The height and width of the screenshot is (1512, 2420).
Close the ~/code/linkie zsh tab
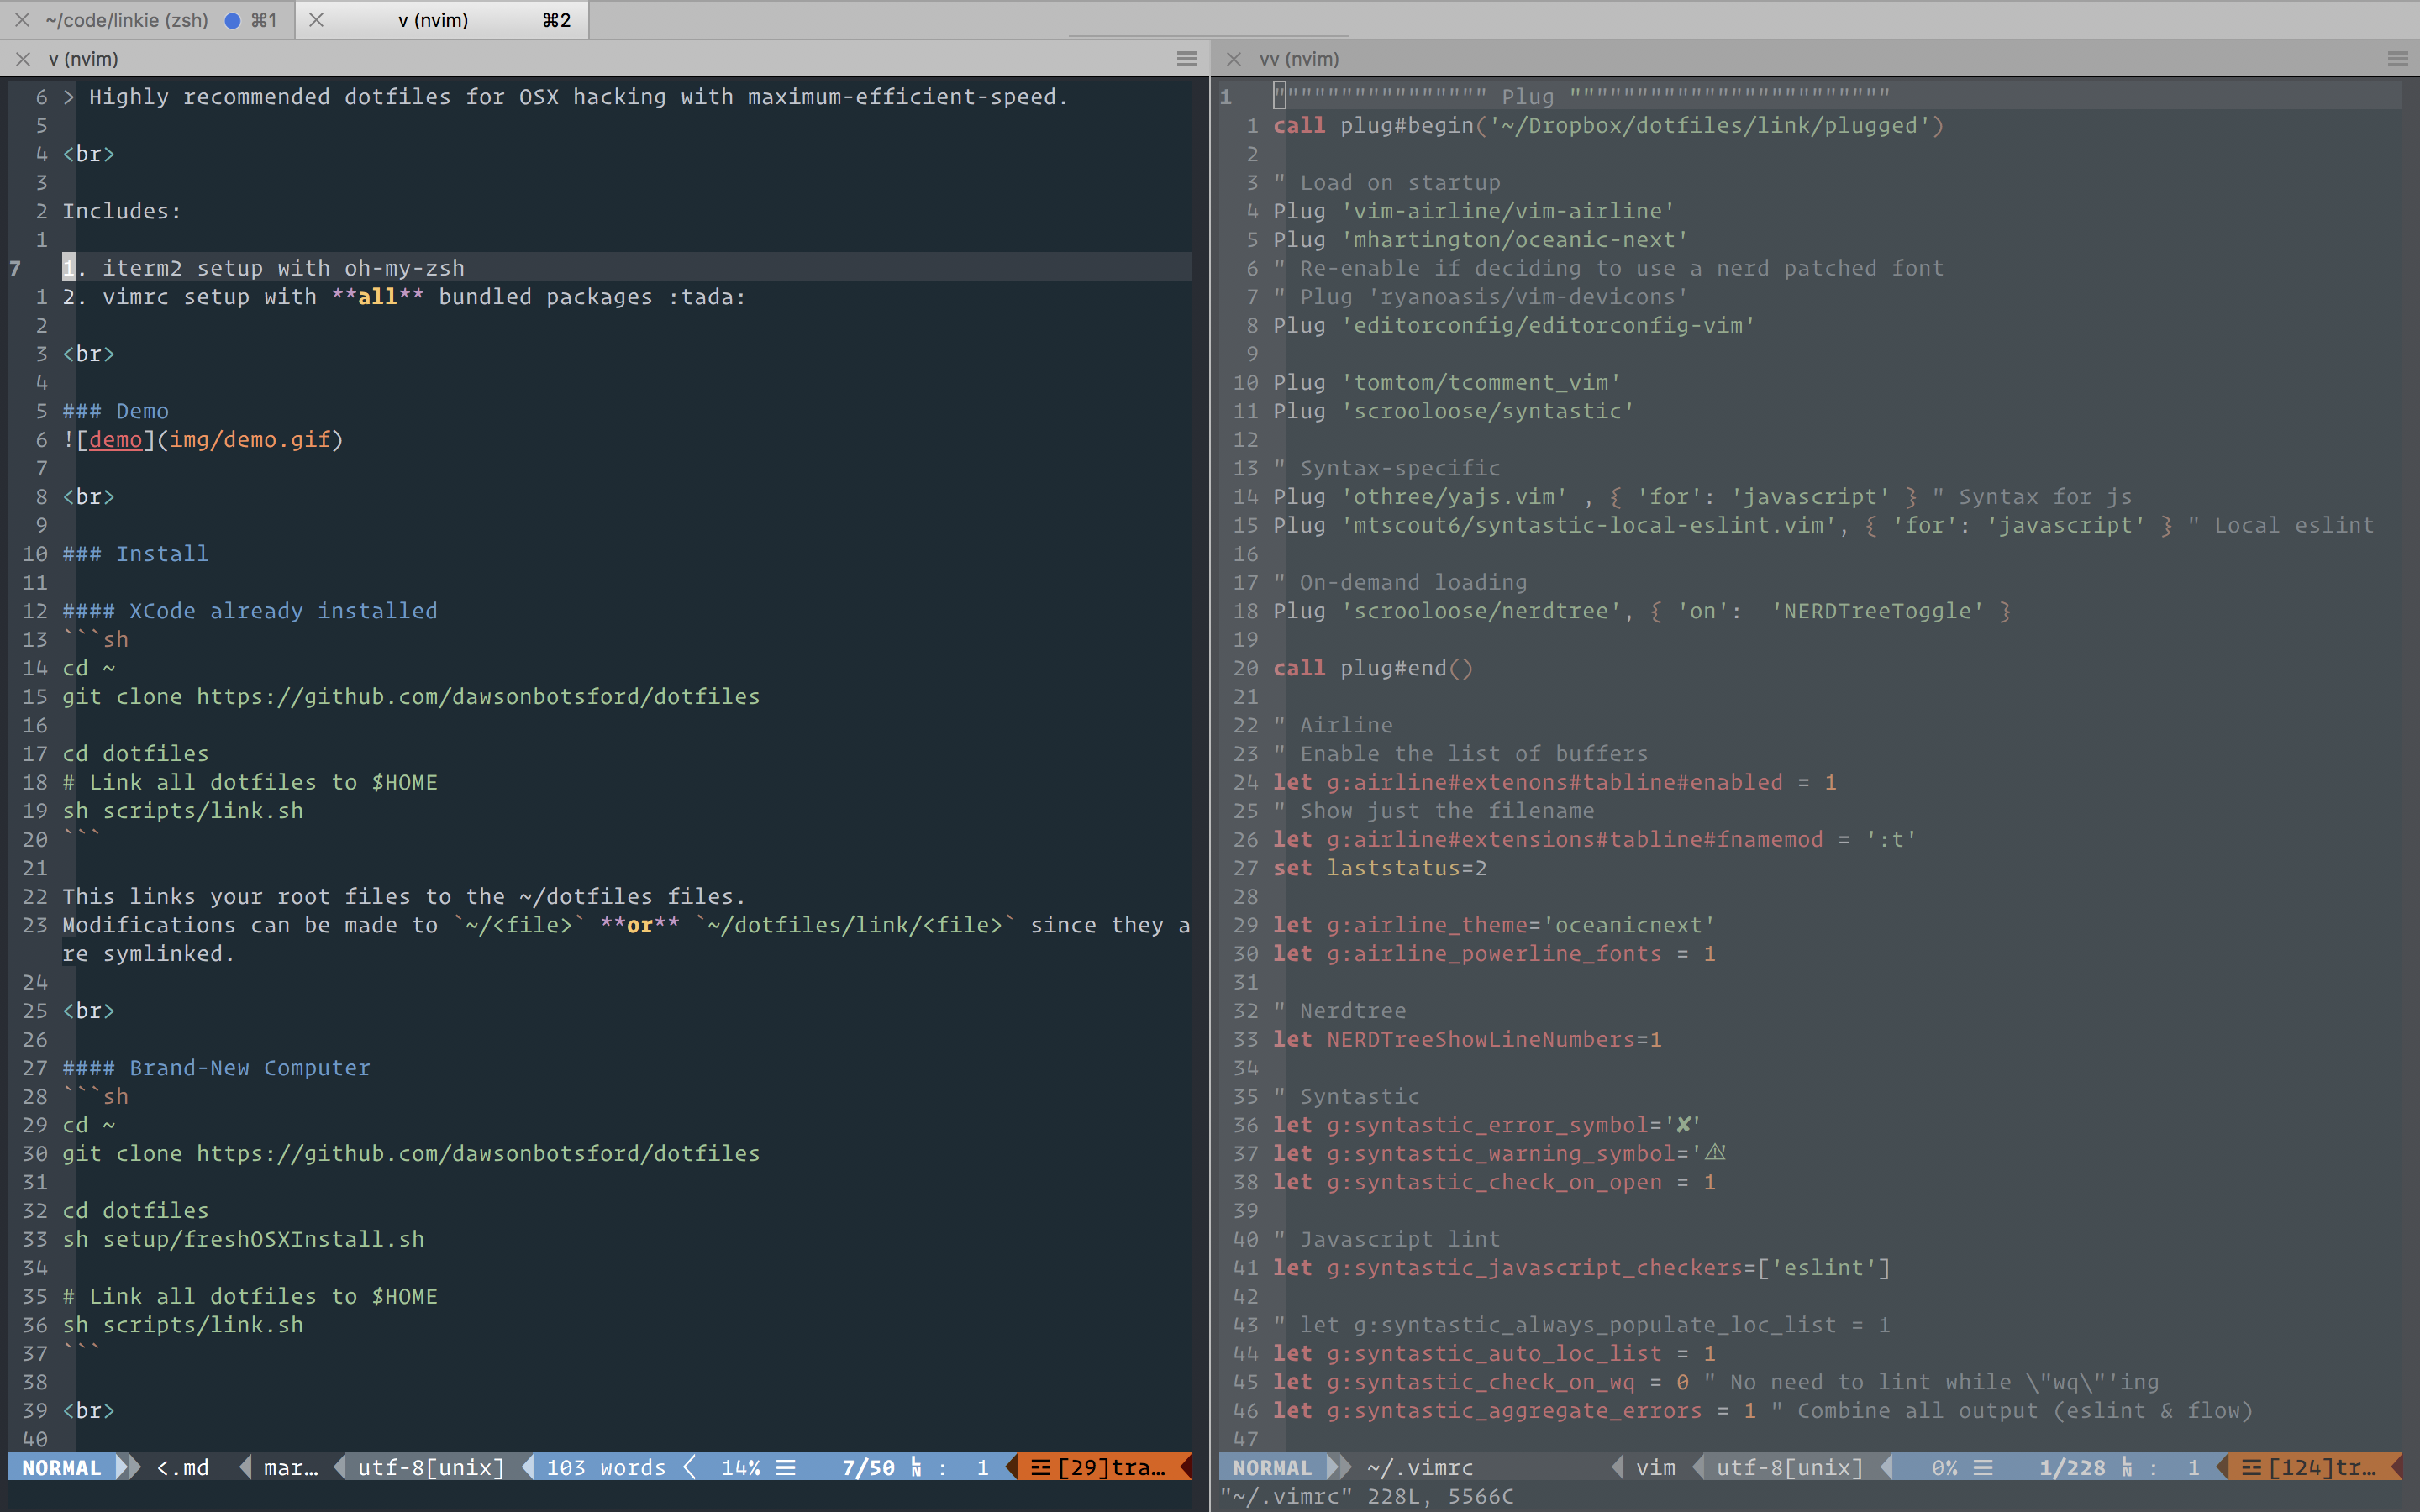coord(22,20)
